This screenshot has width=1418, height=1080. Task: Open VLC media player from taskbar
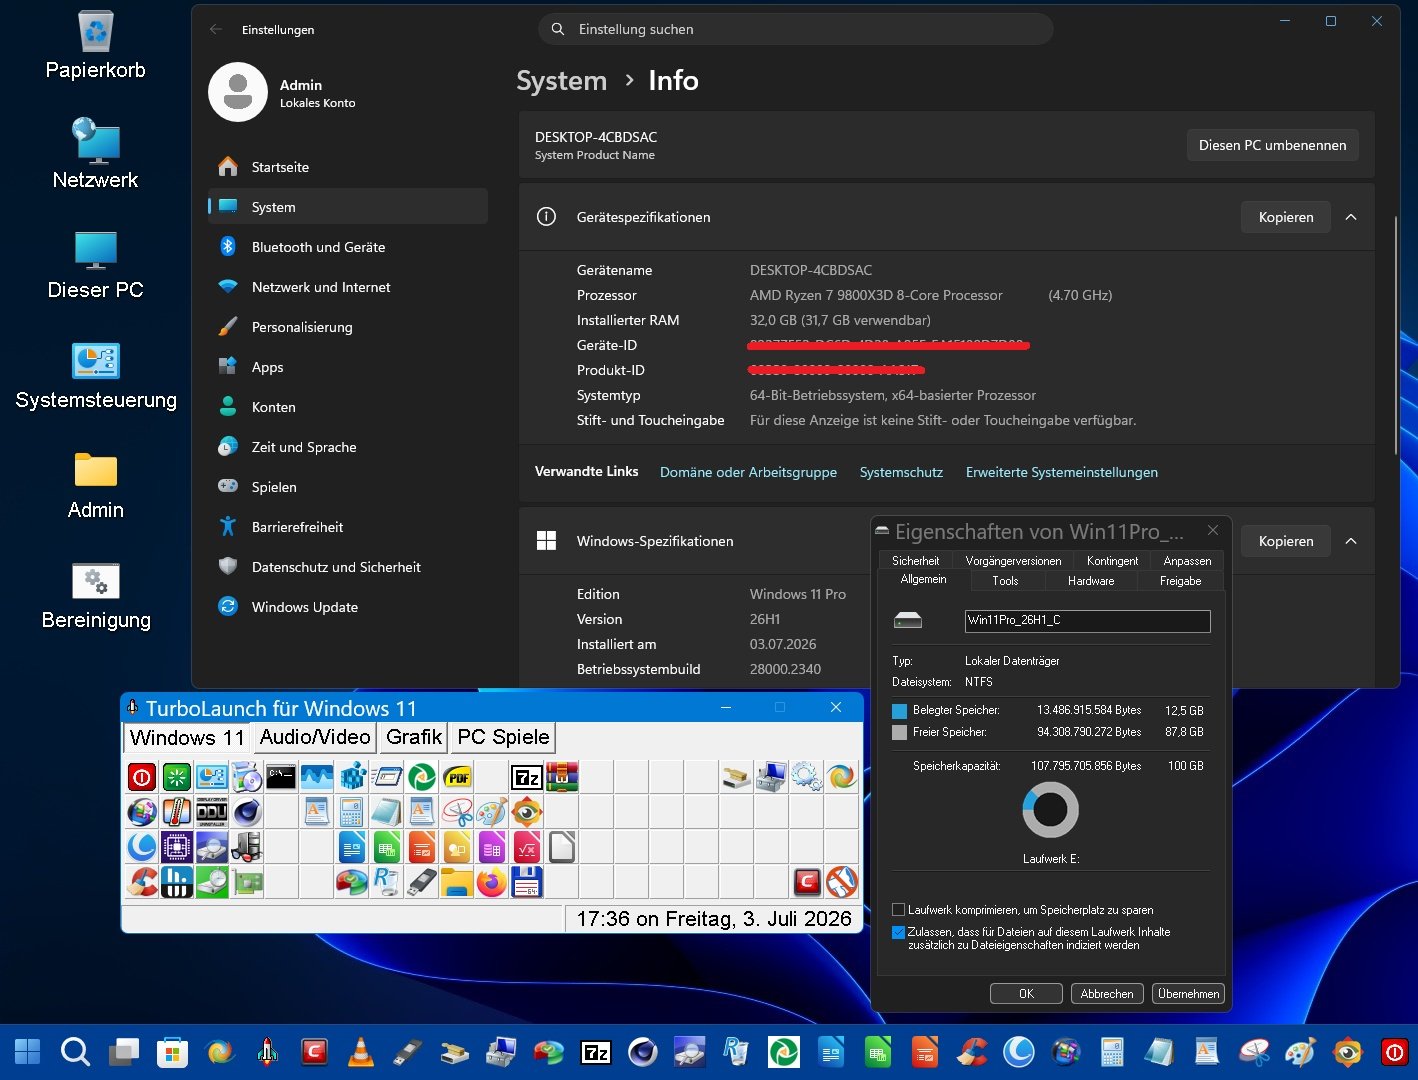point(360,1052)
